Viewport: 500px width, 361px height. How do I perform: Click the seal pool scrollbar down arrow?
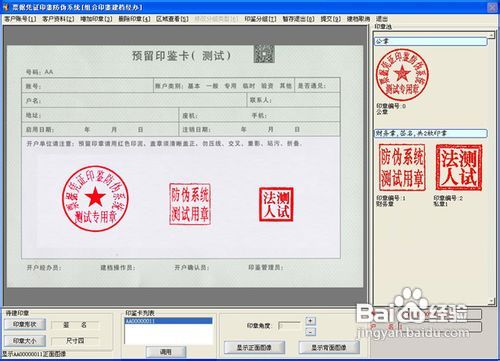[491, 301]
